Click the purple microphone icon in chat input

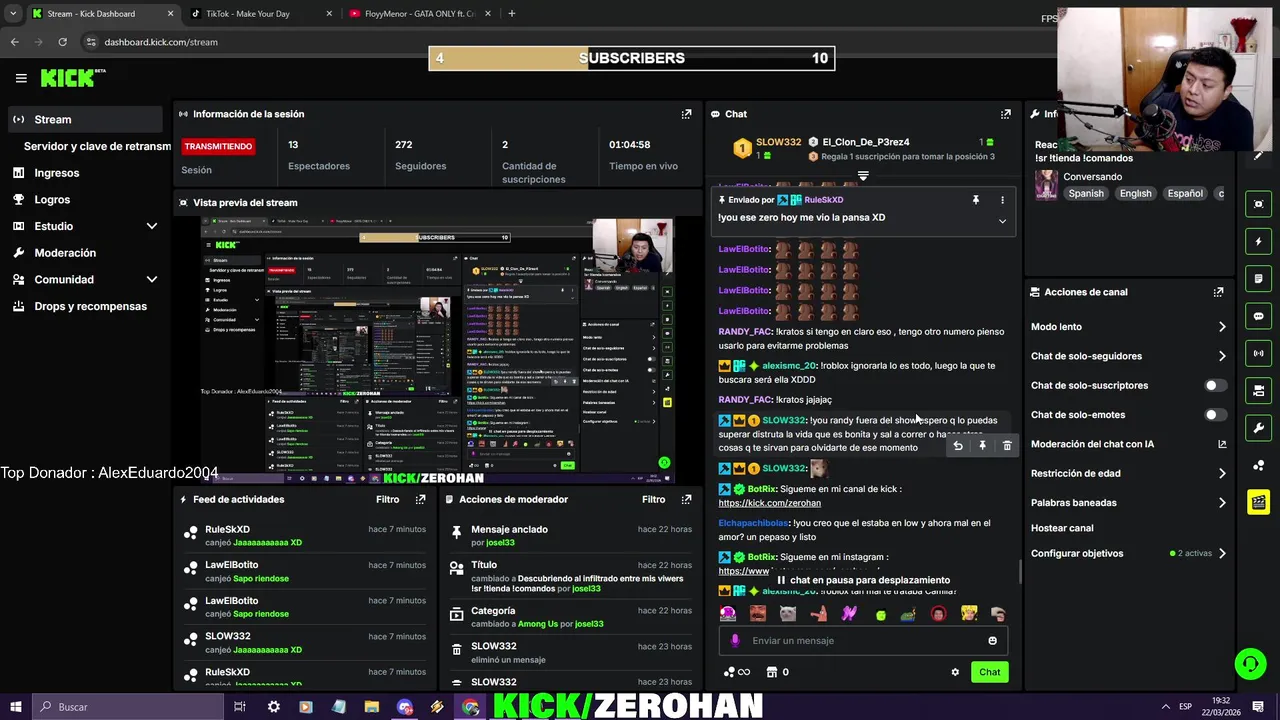click(x=735, y=641)
